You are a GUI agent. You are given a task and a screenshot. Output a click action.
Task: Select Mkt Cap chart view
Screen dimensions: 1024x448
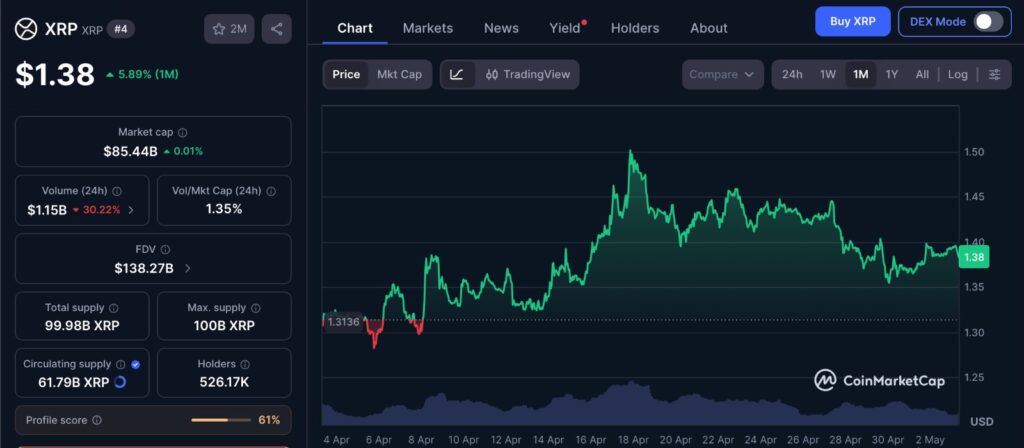click(399, 74)
